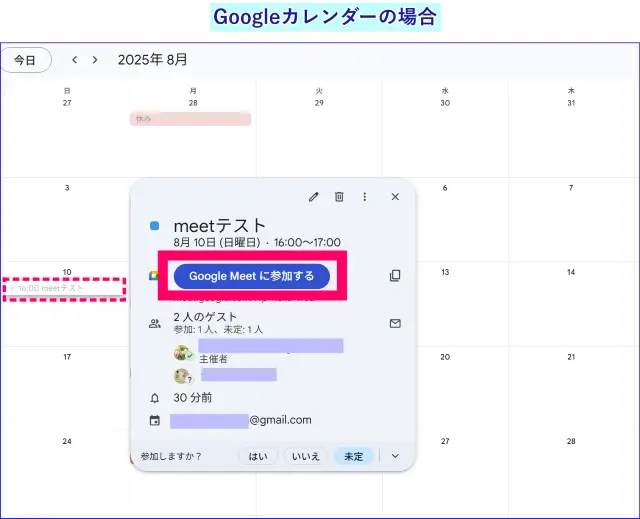Image resolution: width=640 pixels, height=519 pixels.
Task: Select date 21 in the calendar
Action: click(x=571, y=357)
